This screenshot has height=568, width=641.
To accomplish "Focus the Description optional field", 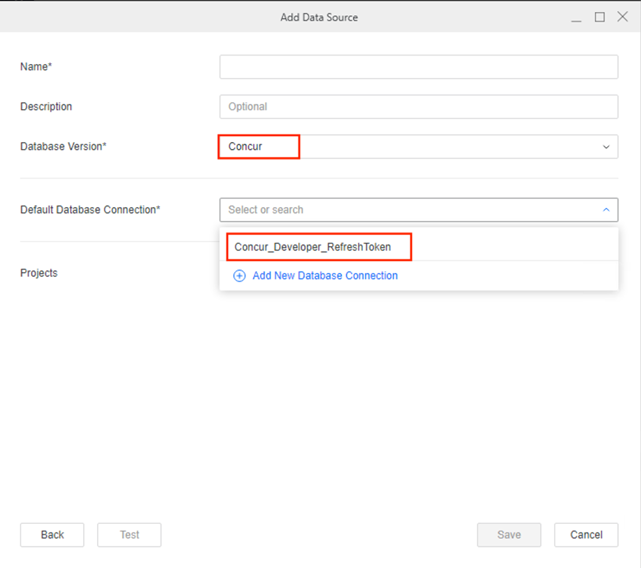I will tap(419, 107).
